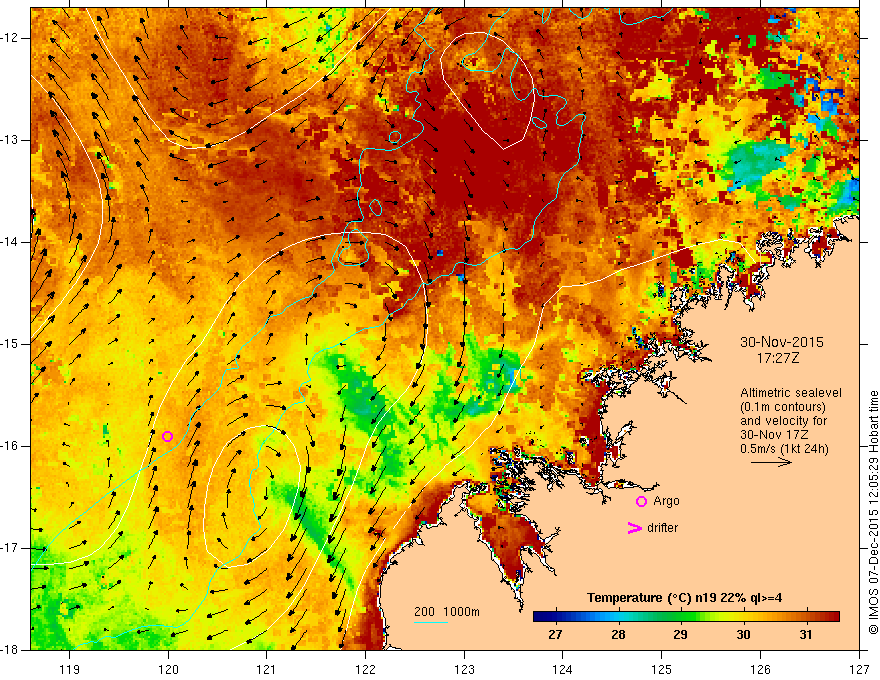Click the '200 1000m' depth label
The width and height of the screenshot is (880, 680).
[x=447, y=612]
